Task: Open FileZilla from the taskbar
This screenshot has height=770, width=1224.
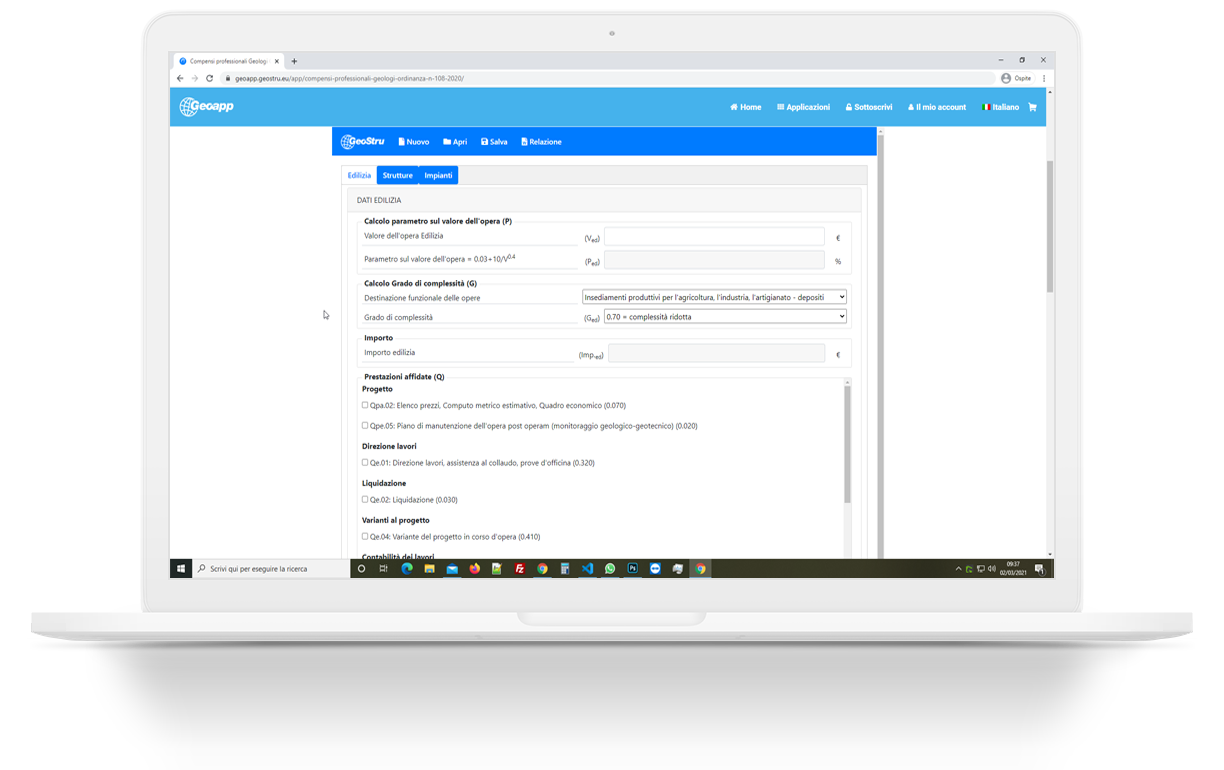Action: pyautogui.click(x=520, y=568)
